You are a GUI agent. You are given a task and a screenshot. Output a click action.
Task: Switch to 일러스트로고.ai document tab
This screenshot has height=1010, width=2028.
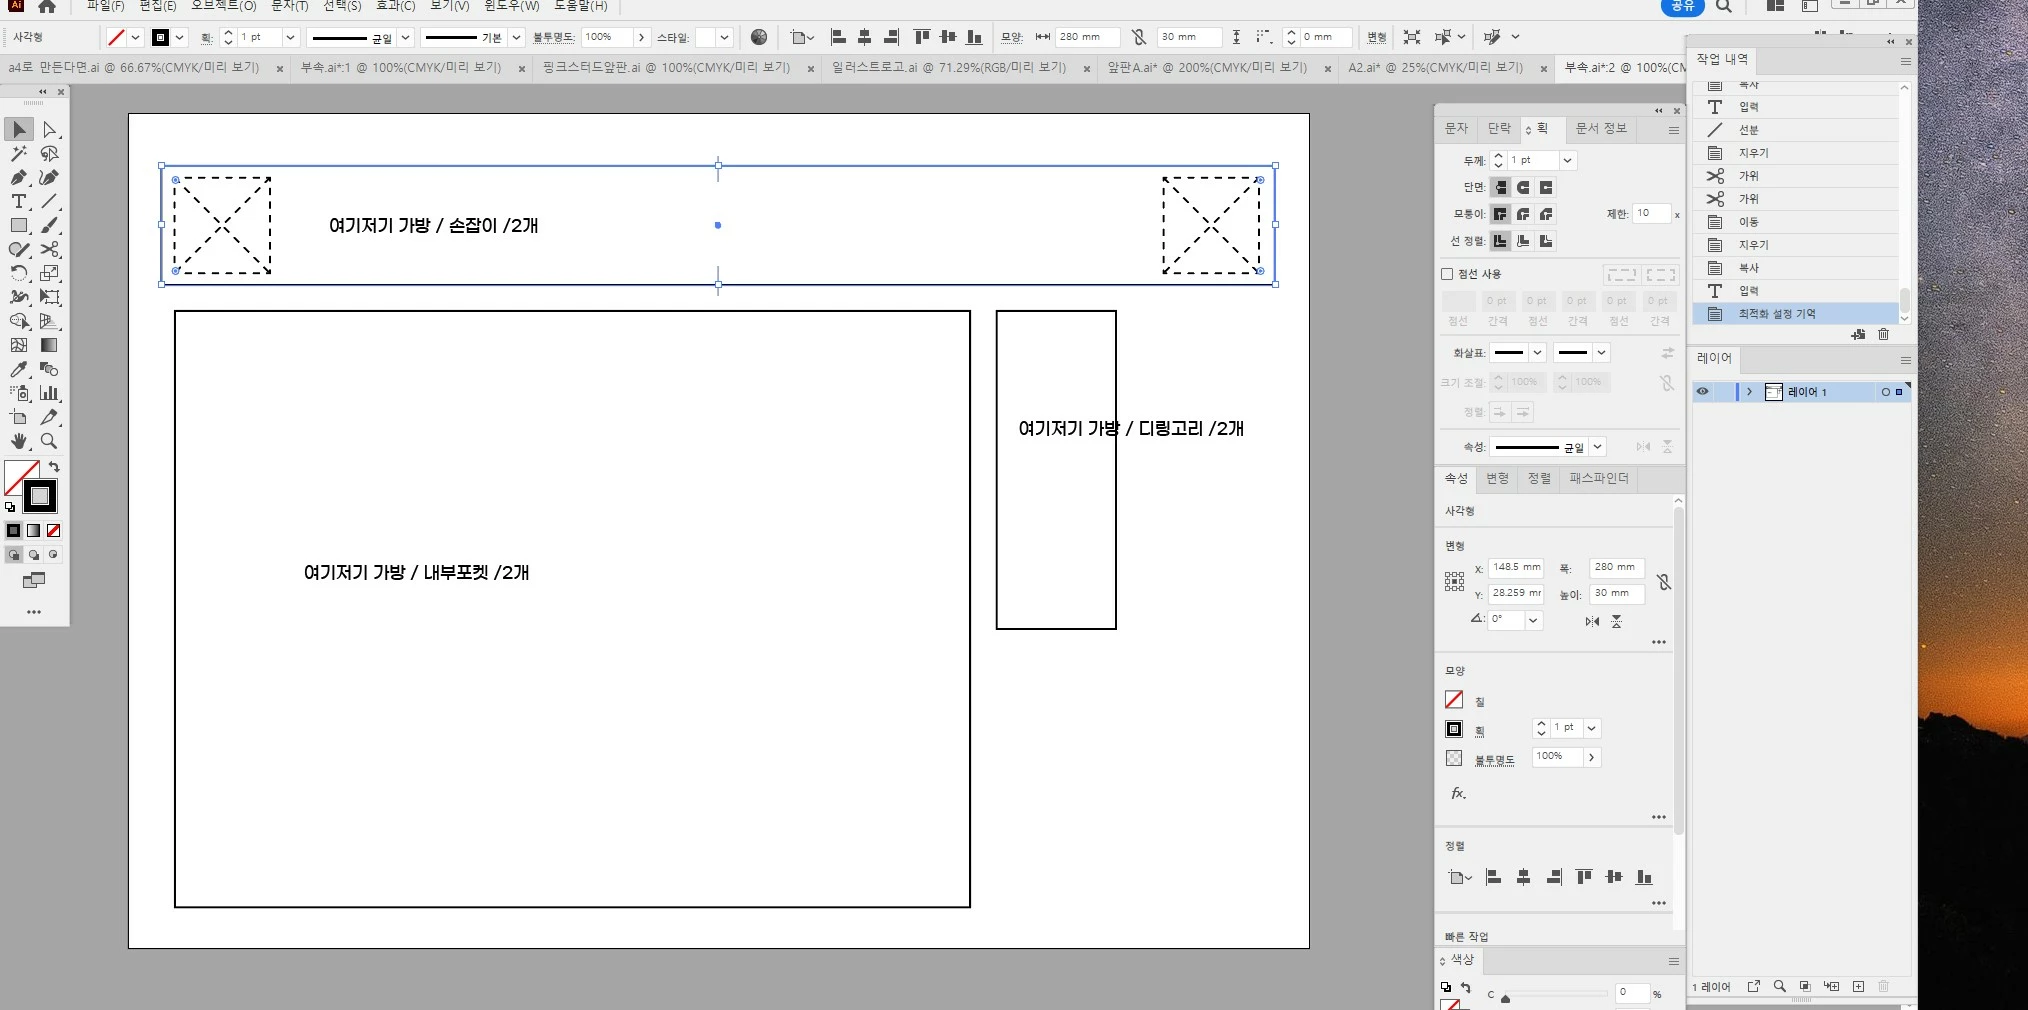tap(949, 68)
